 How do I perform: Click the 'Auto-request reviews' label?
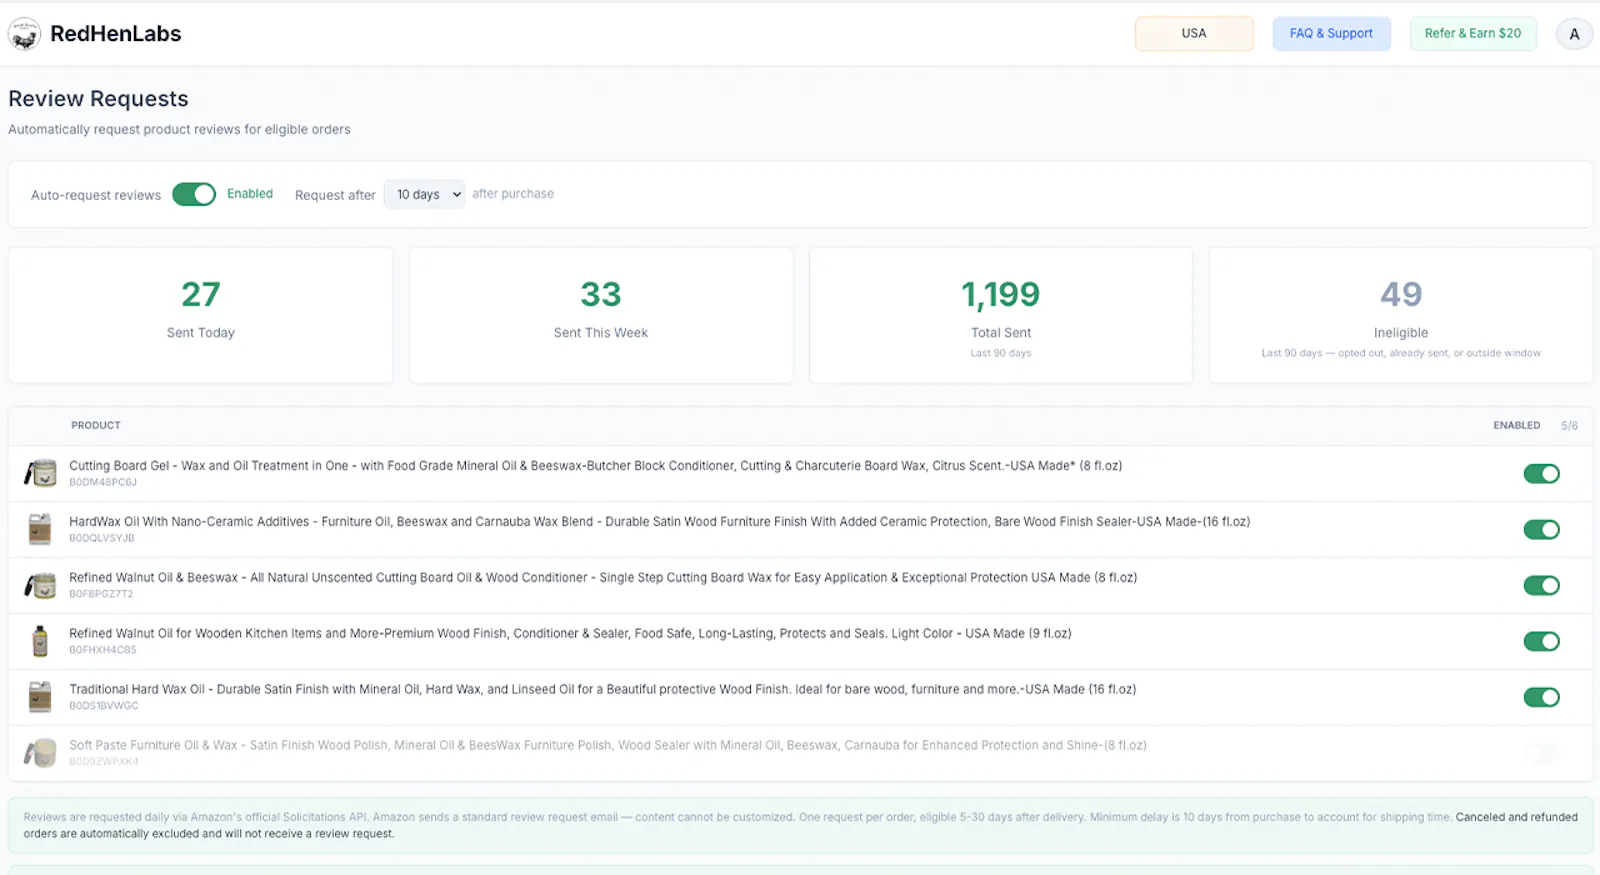pos(96,195)
